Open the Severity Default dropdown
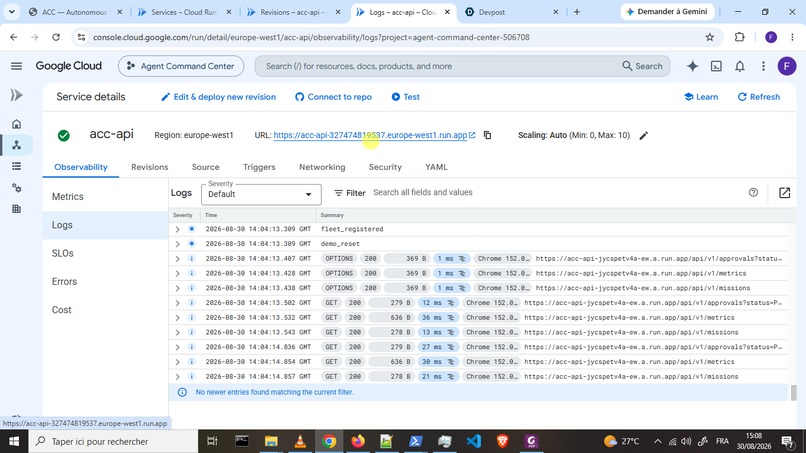Viewport: 806px width, 453px height. [261, 194]
